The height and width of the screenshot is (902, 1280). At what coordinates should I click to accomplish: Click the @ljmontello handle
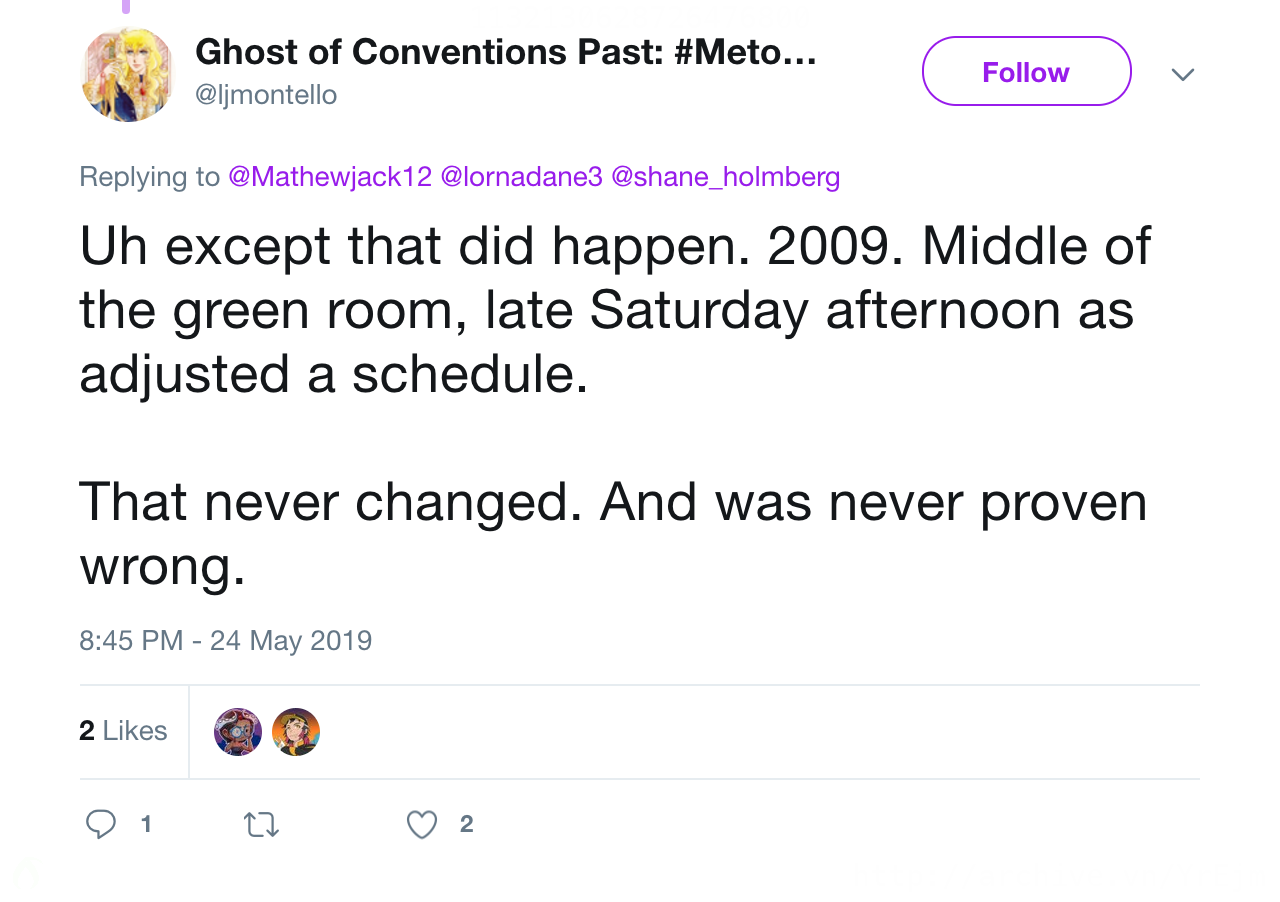tap(266, 95)
